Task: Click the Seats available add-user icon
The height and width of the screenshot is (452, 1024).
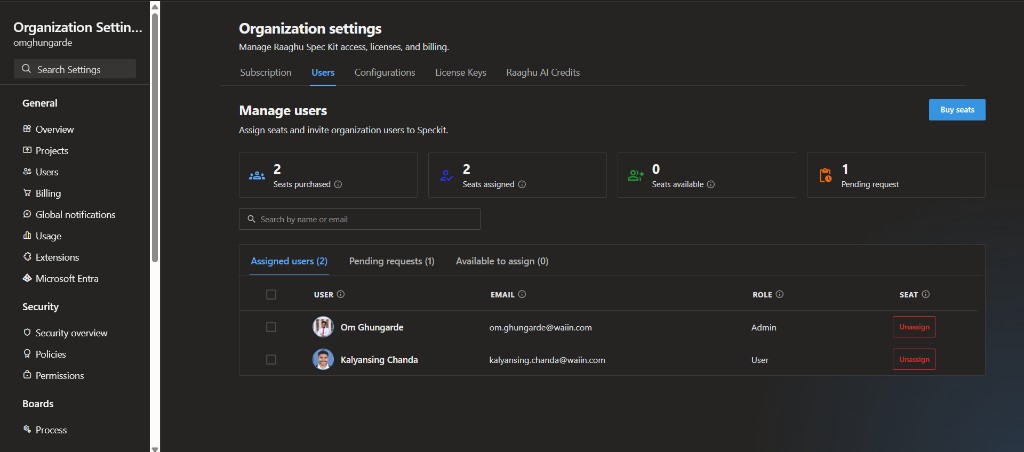Action: click(635, 175)
